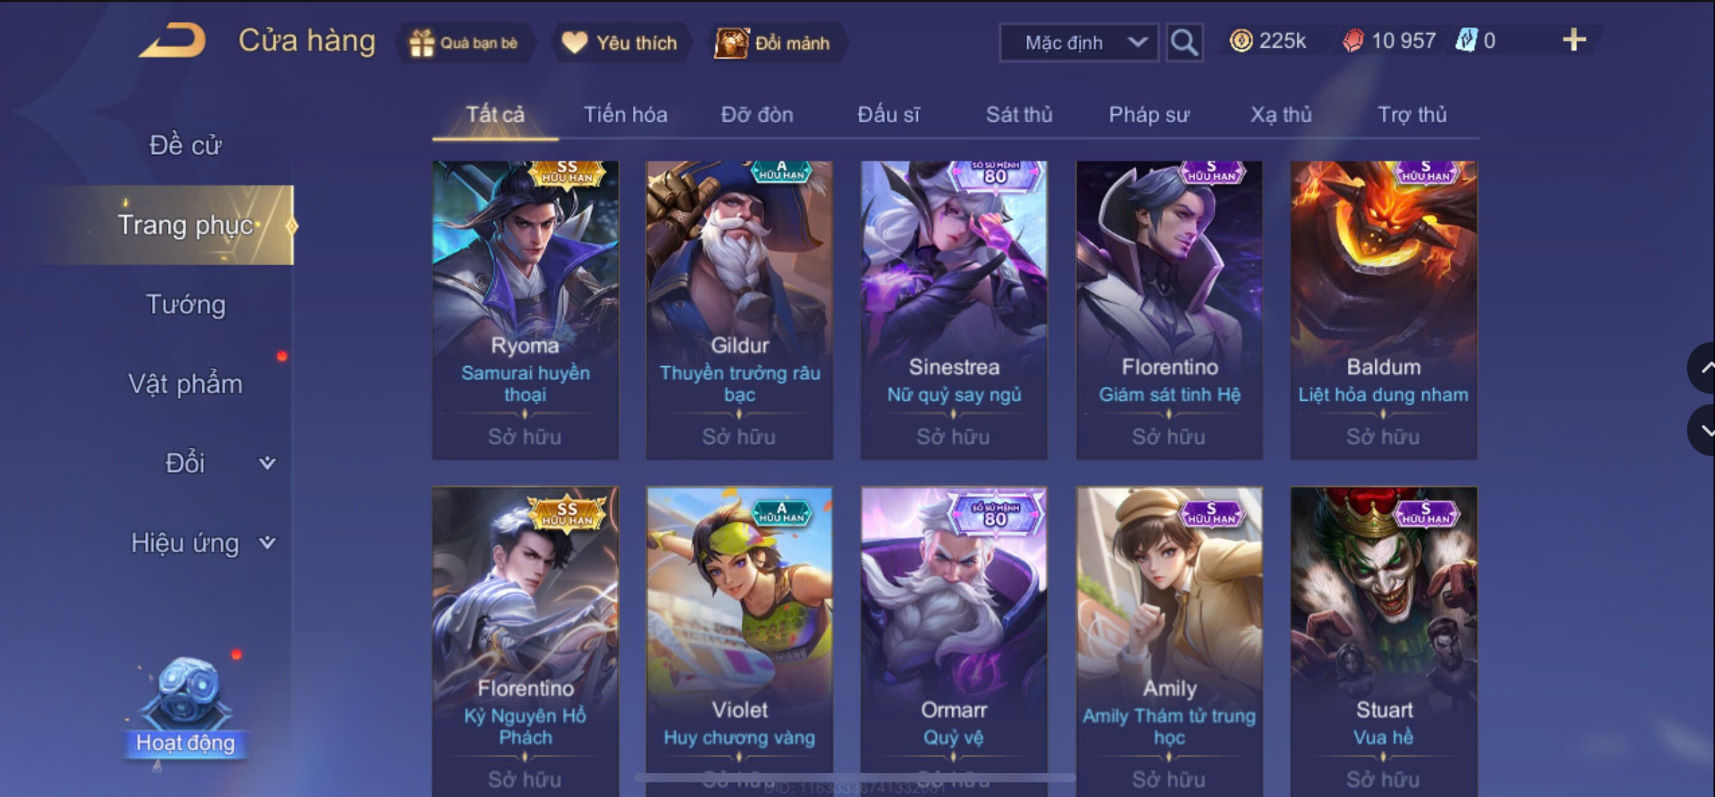The width and height of the screenshot is (1715, 797).
Task: Click the horizontal scroll bar at bottom
Action: click(855, 777)
